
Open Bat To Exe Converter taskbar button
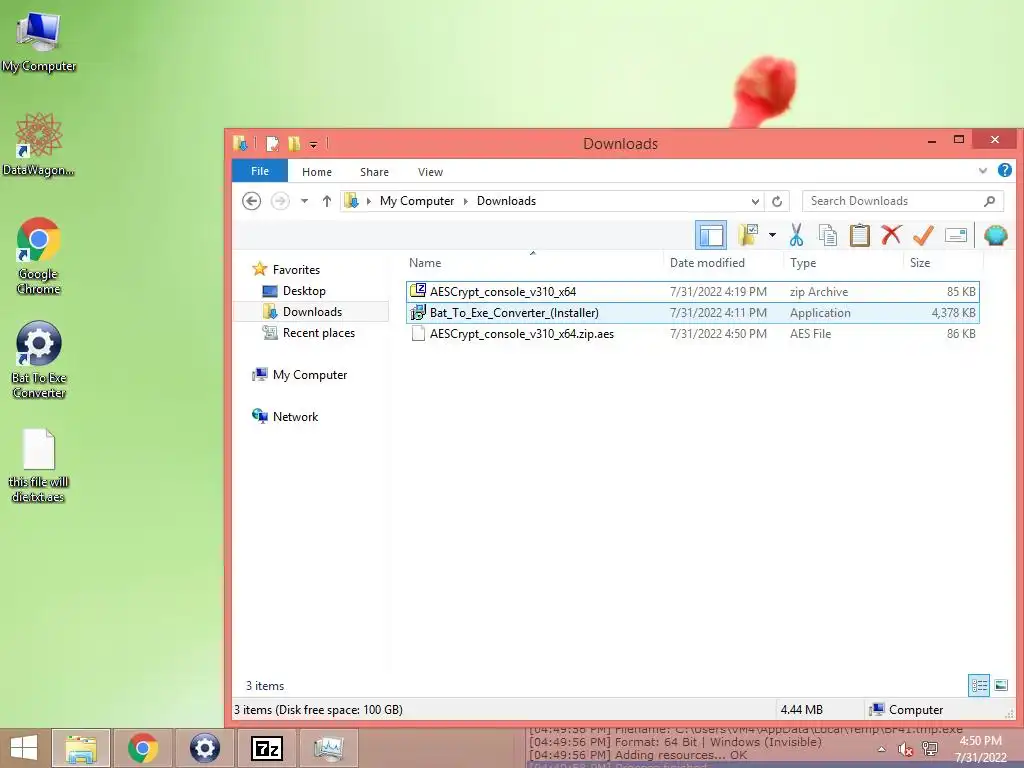click(204, 748)
